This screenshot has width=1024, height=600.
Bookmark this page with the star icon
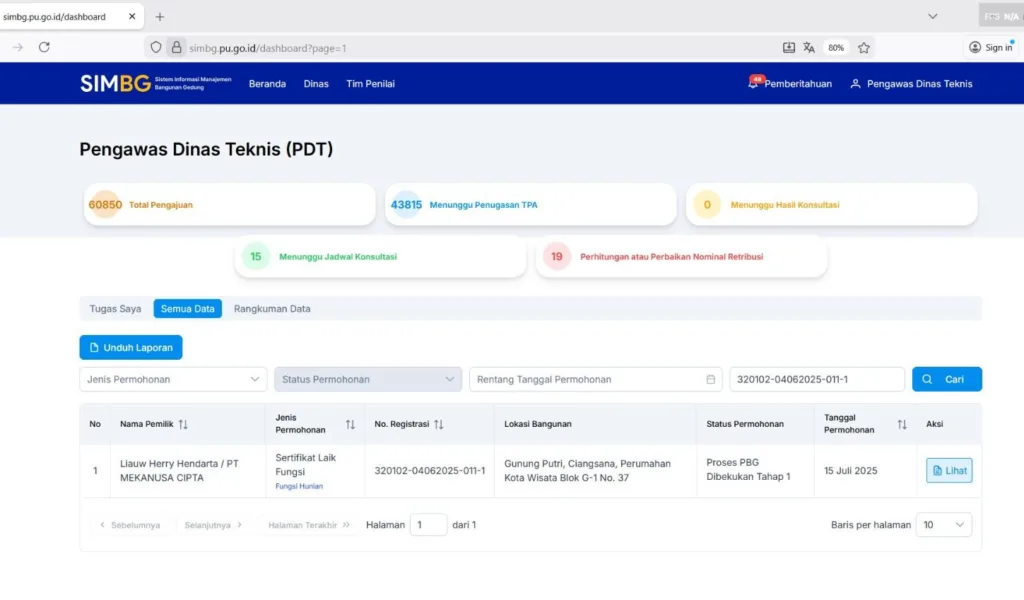click(865, 47)
